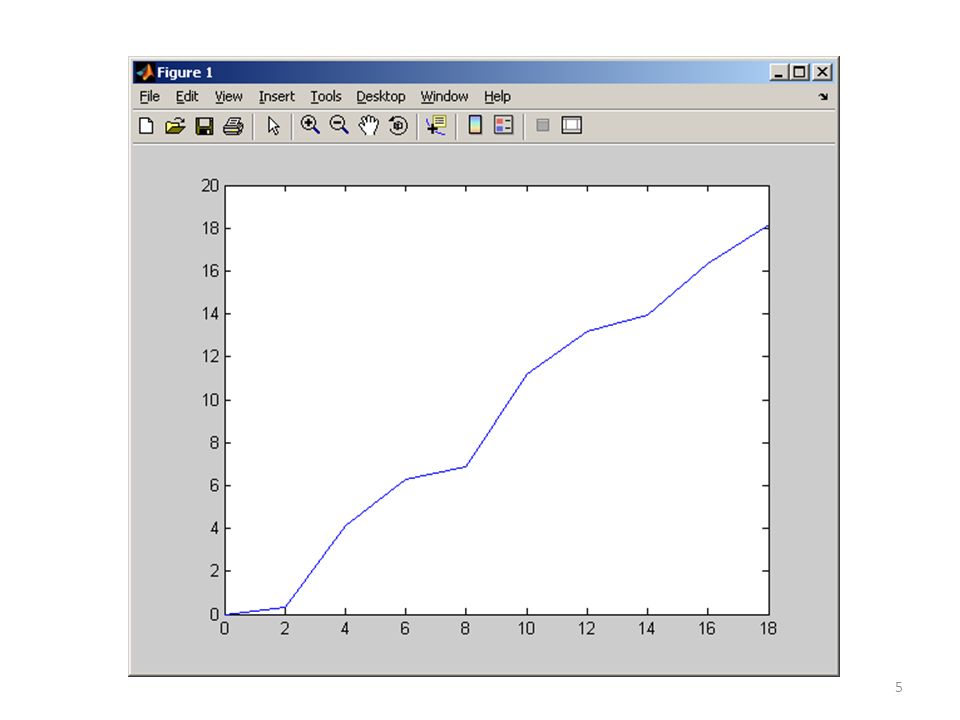Maximize the Figure 1 window
This screenshot has height=720, width=960.
coord(799,72)
